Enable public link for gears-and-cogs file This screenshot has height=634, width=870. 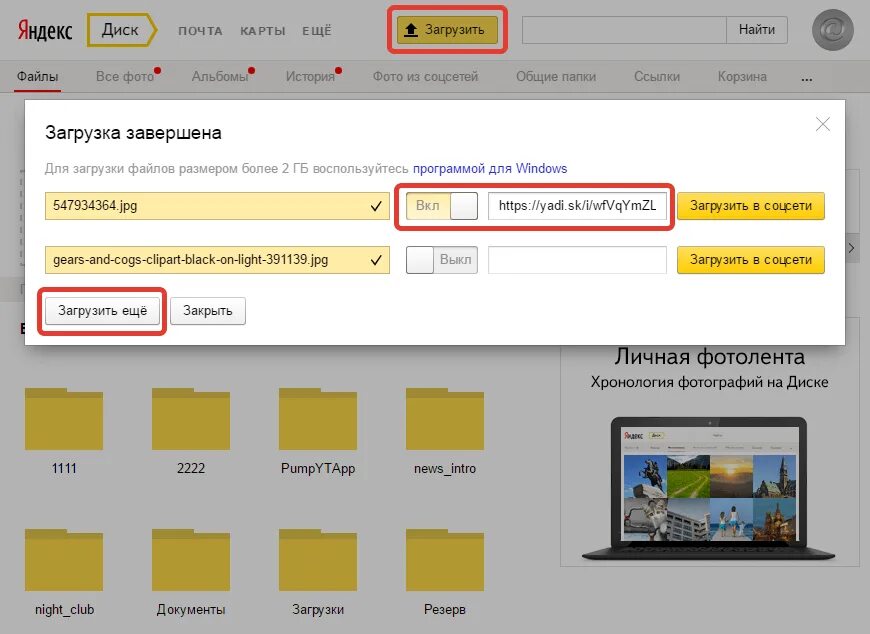click(x=442, y=260)
